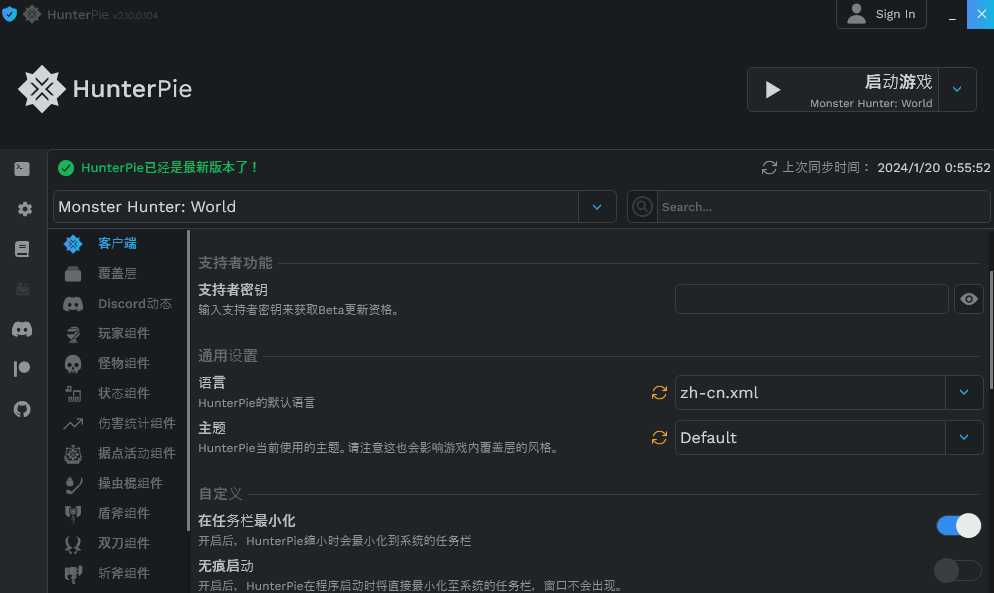Disable the 在任务栏最小化 switch

pos(957,525)
